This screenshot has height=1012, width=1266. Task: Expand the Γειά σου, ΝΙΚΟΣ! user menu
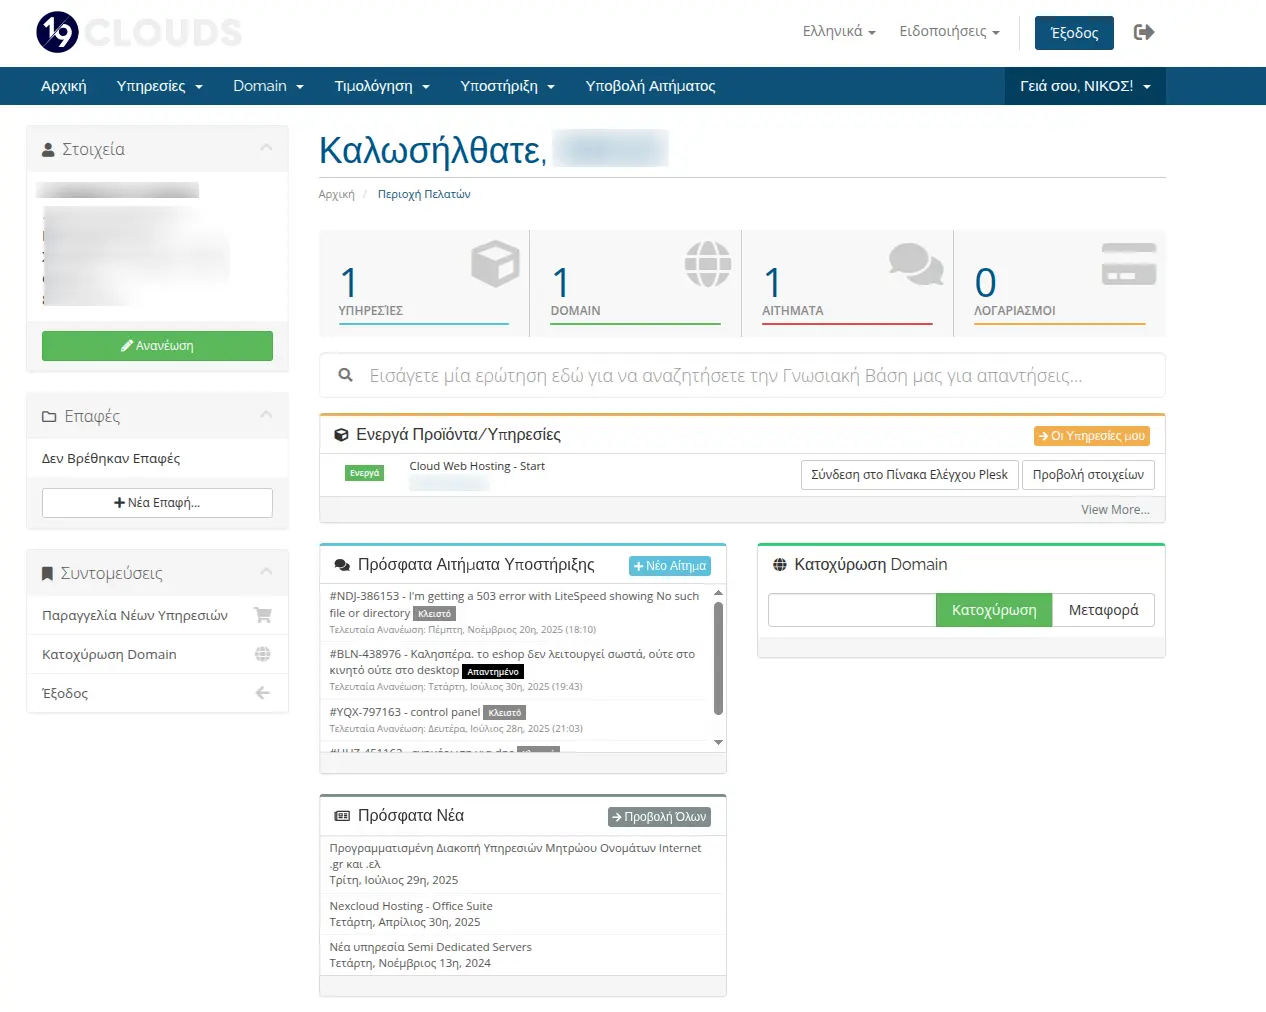tap(1084, 86)
